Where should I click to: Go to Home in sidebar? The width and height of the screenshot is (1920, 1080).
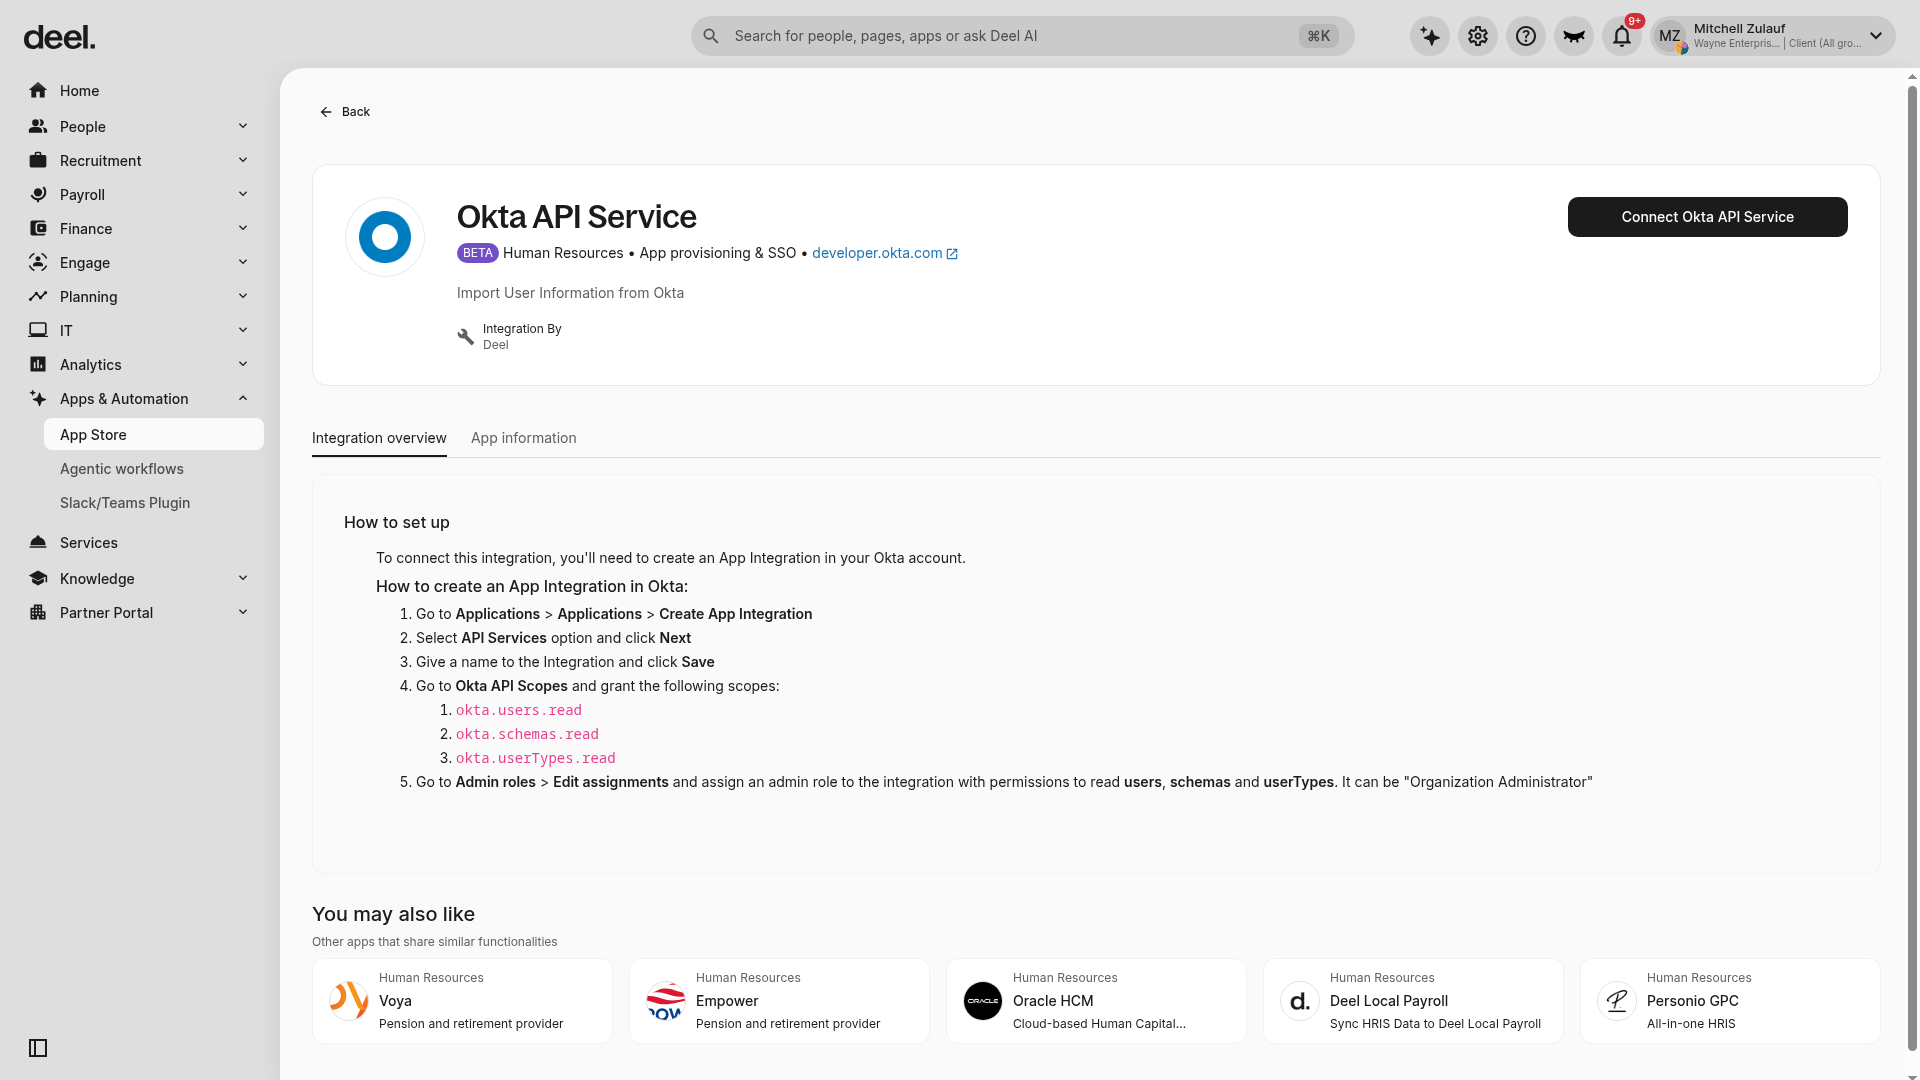pos(140,91)
